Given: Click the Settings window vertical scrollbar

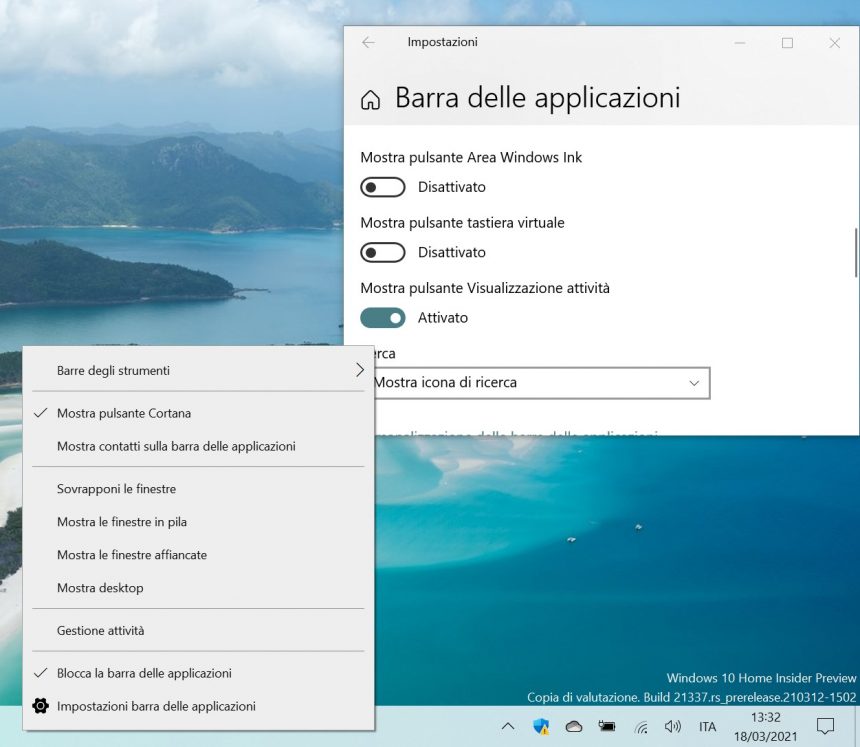Looking at the screenshot, I should pyautogui.click(x=856, y=253).
